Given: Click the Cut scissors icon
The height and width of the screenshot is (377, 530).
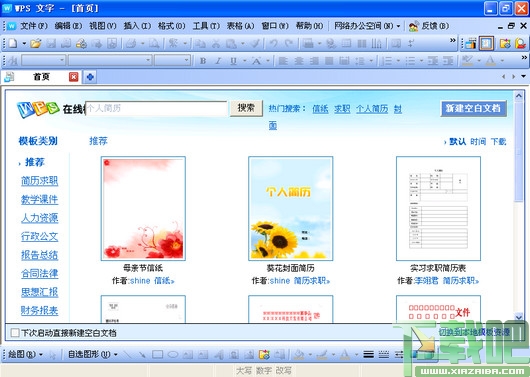Looking at the screenshot, I should (x=216, y=43).
